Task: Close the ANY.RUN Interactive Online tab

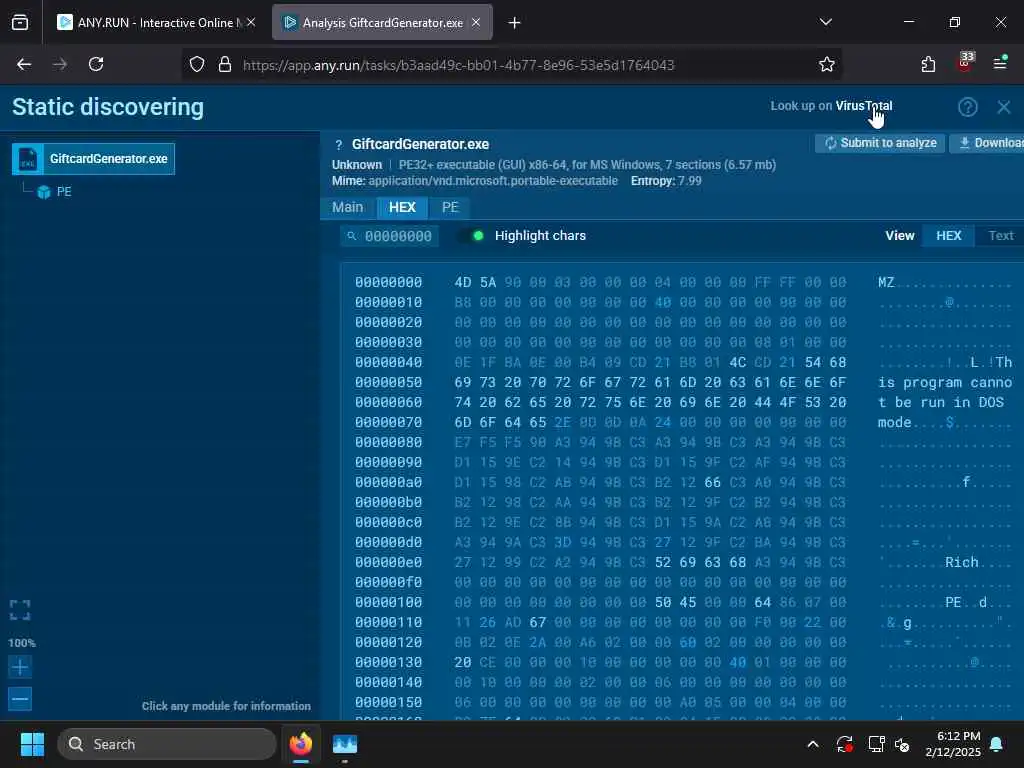Action: (251, 23)
